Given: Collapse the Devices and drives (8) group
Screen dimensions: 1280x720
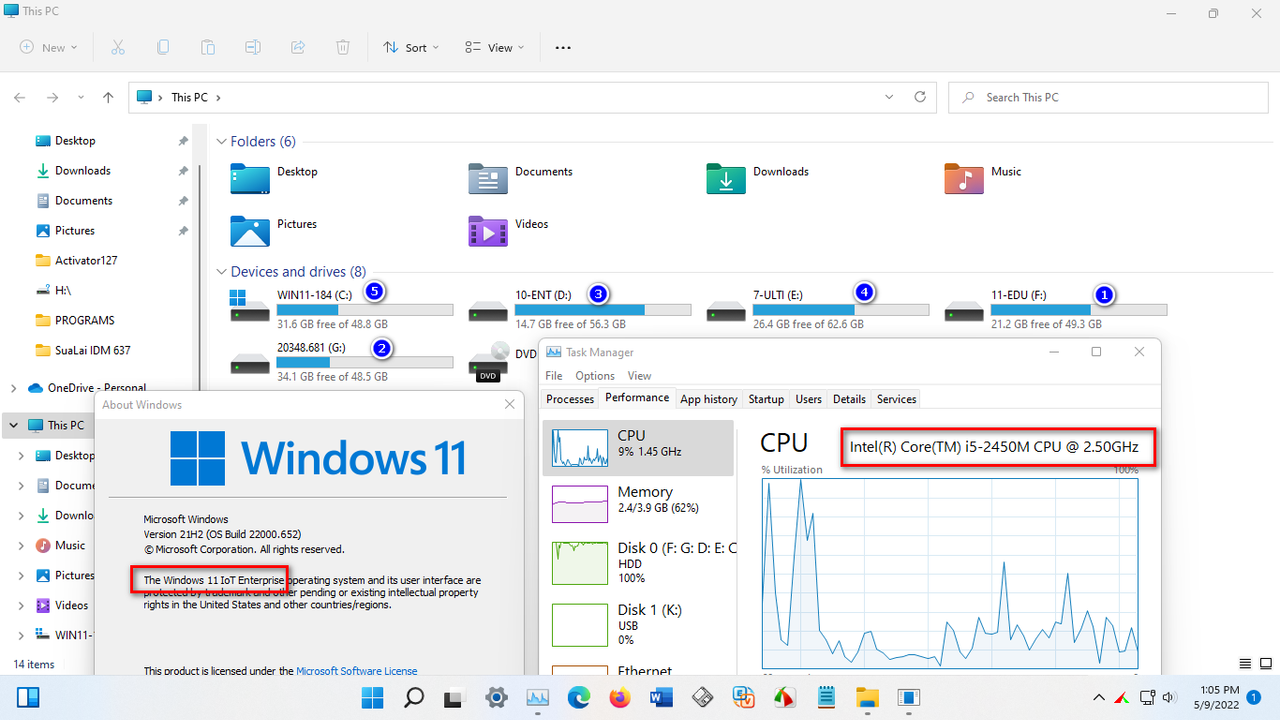Looking at the screenshot, I should tap(221, 272).
